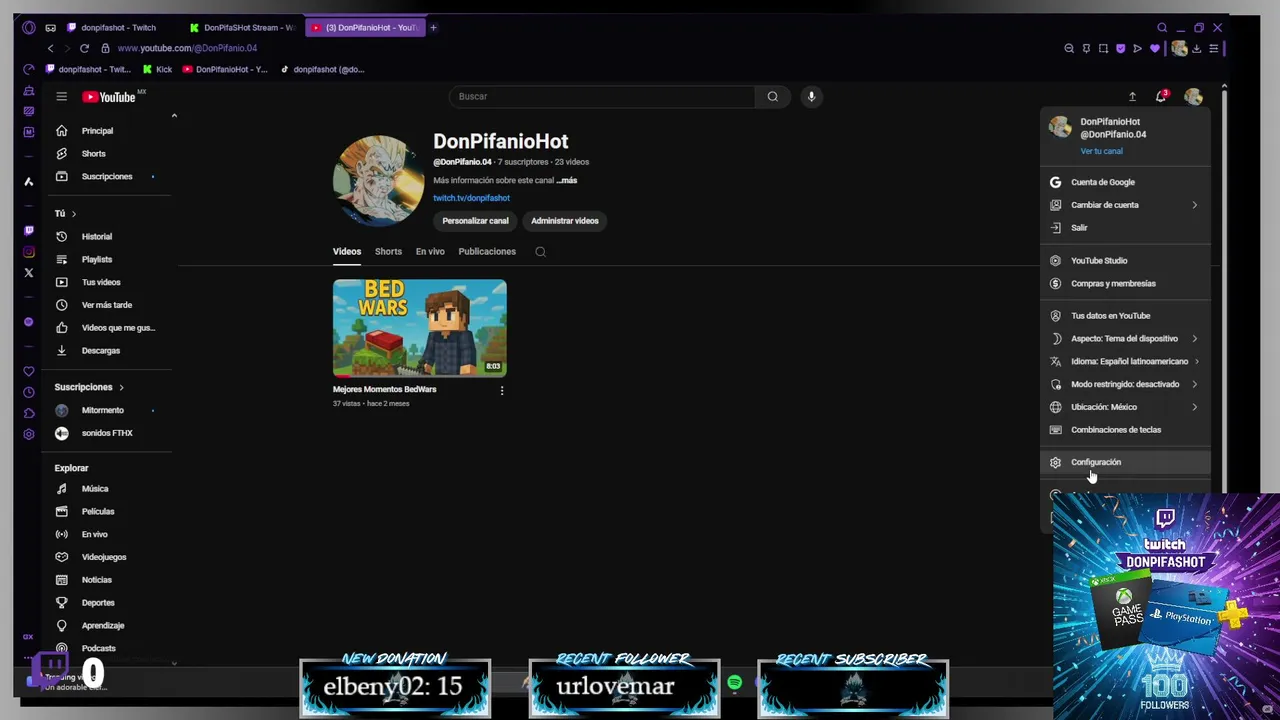Open browser easy setup sliders icon
The height and width of the screenshot is (720, 1280).
1213,48
